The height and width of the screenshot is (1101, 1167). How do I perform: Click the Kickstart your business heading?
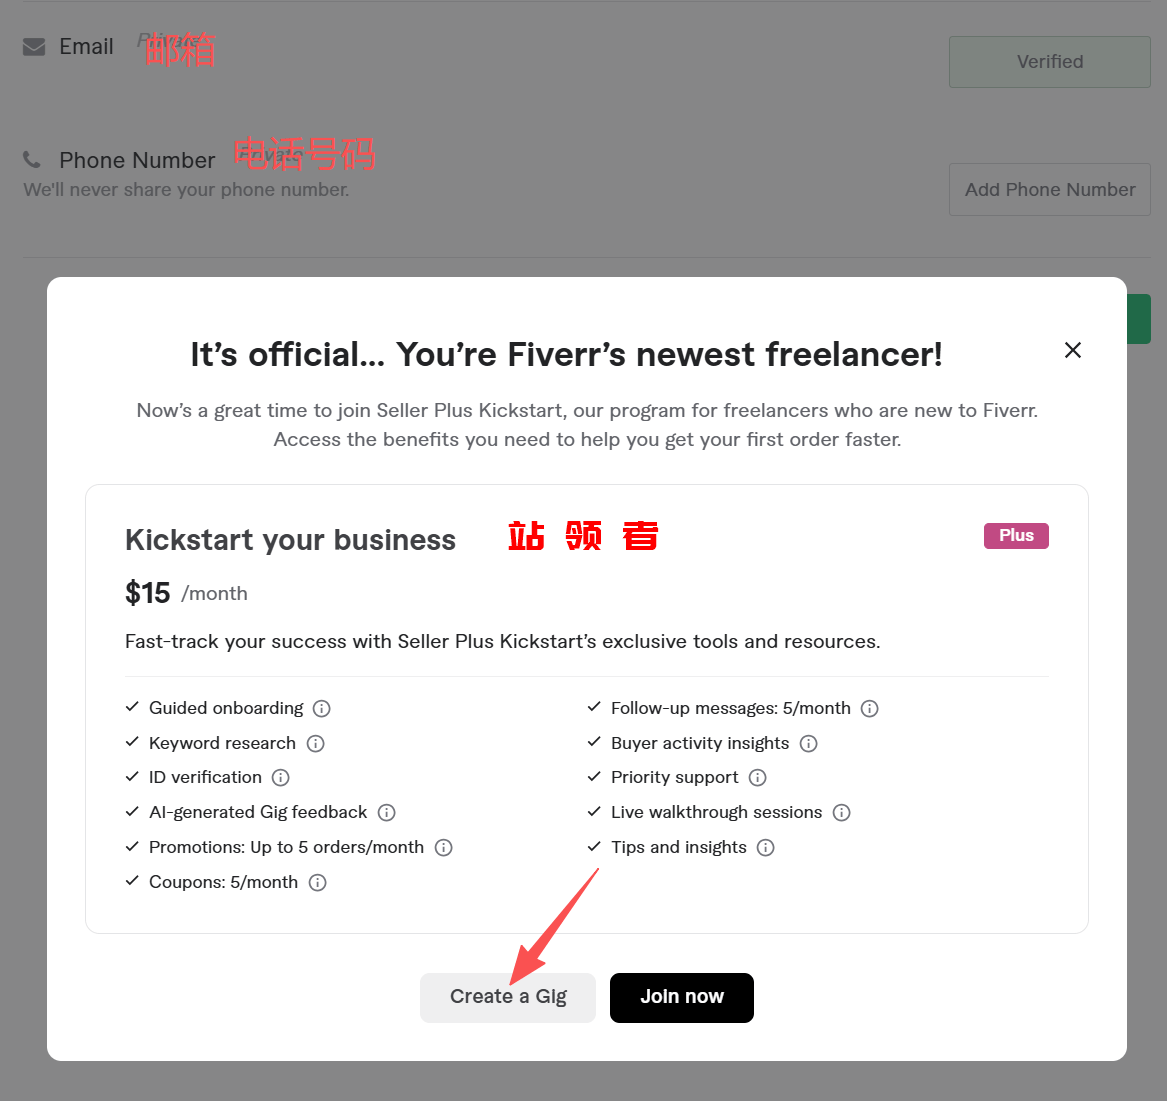pos(290,540)
